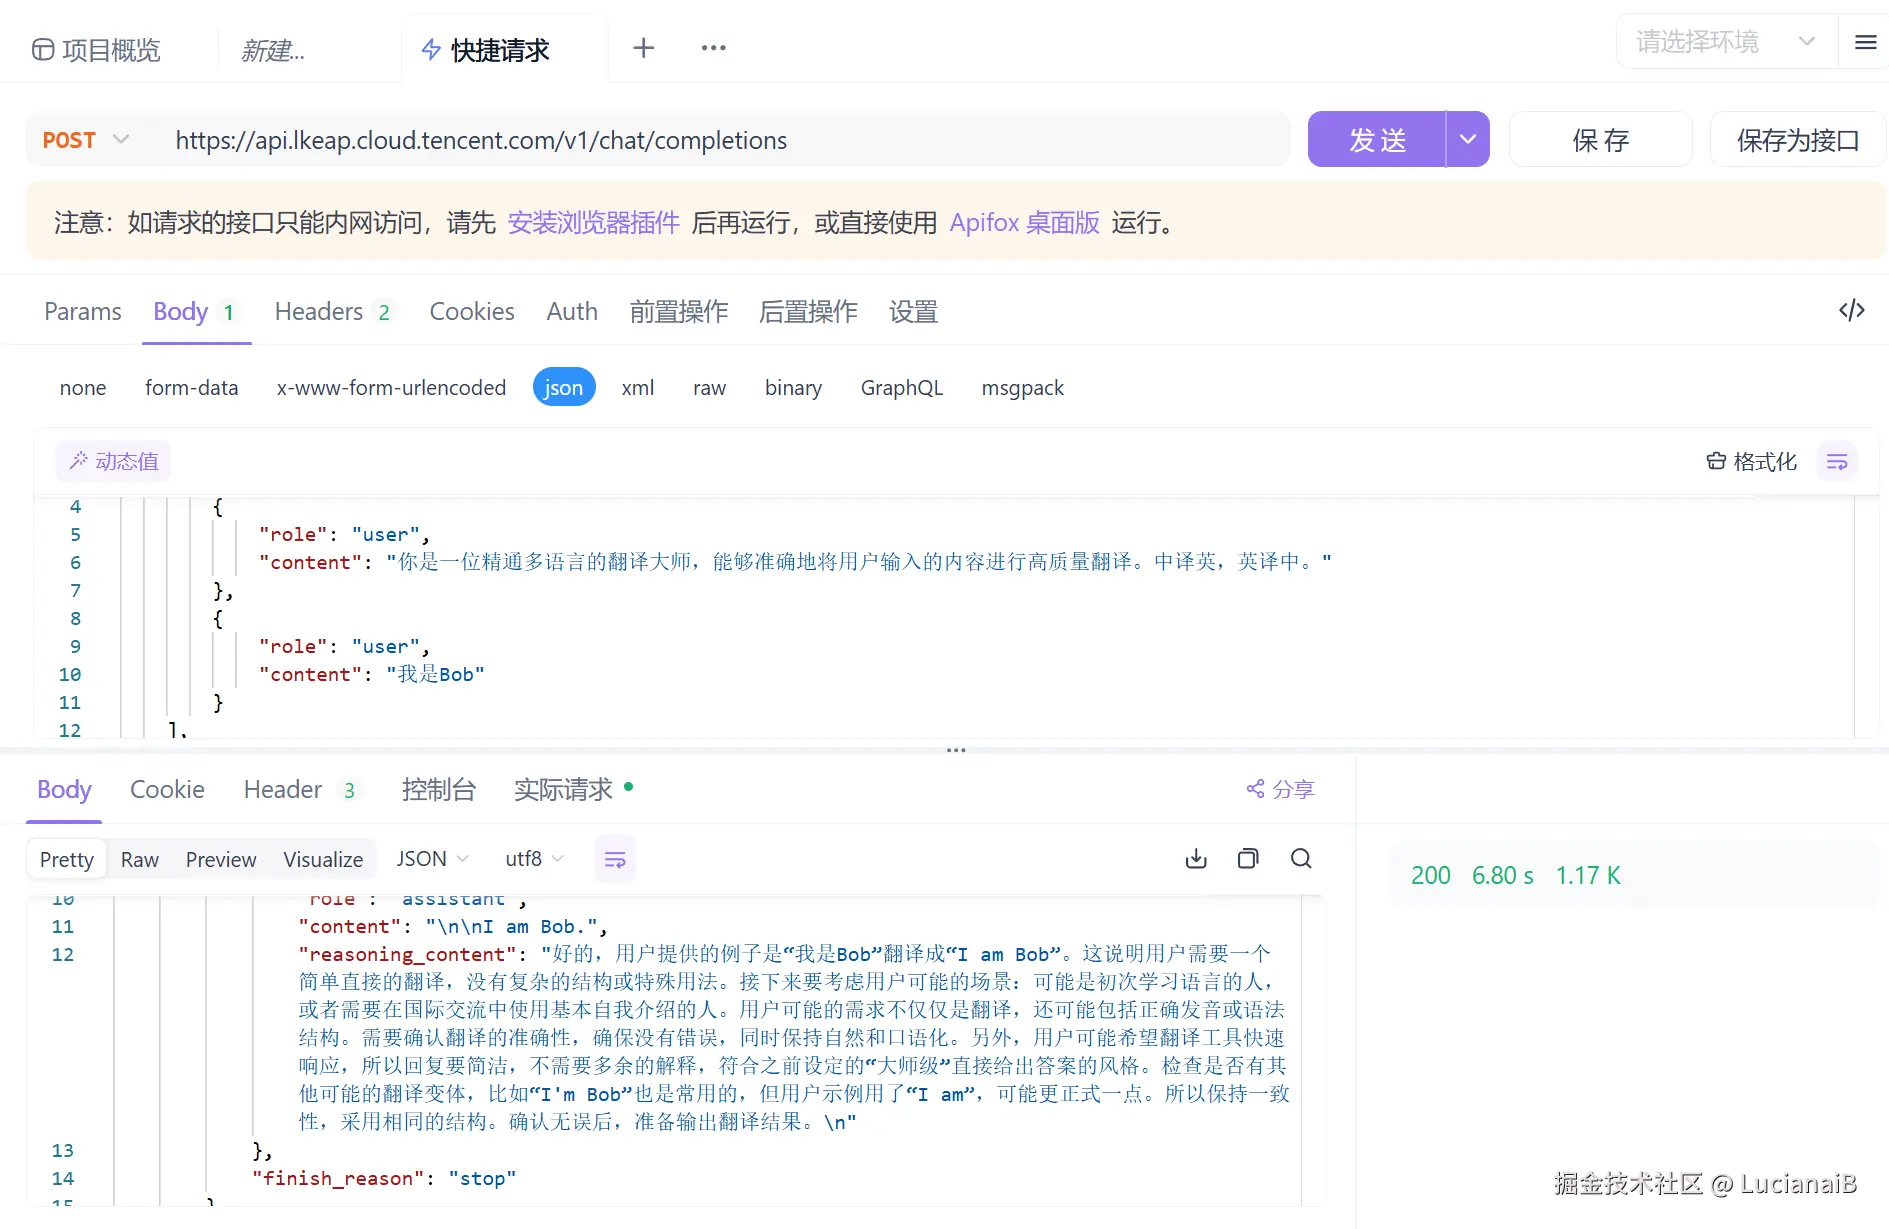Open the 控制台 console tab
Image resolution: width=1889 pixels, height=1229 pixels.
(x=438, y=790)
